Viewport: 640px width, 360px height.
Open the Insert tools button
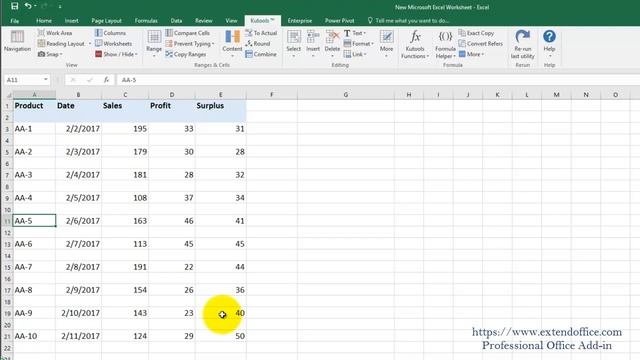[x=313, y=43]
